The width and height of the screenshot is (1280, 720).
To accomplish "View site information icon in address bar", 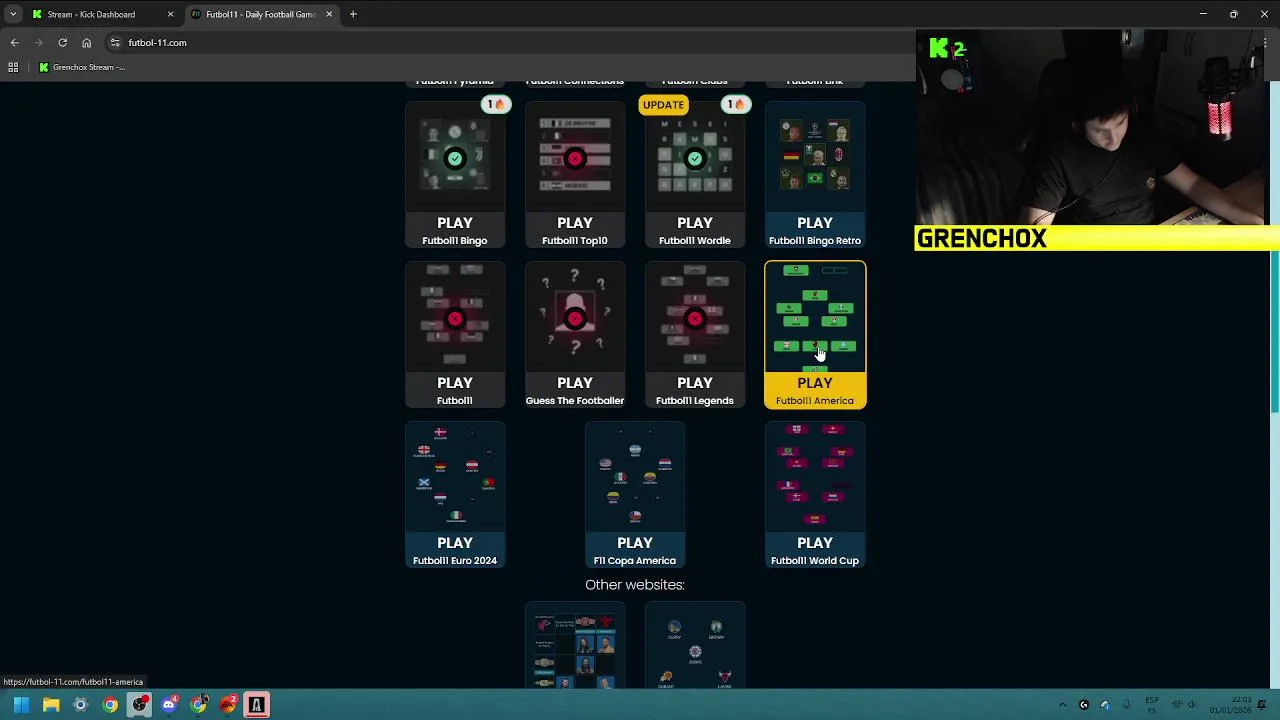I will tap(115, 43).
